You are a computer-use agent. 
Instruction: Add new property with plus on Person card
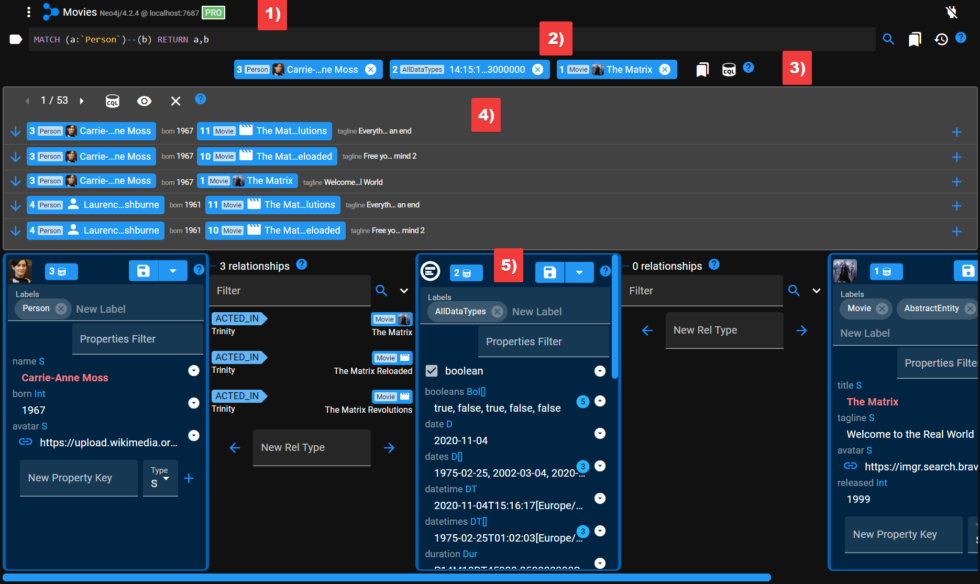(189, 478)
